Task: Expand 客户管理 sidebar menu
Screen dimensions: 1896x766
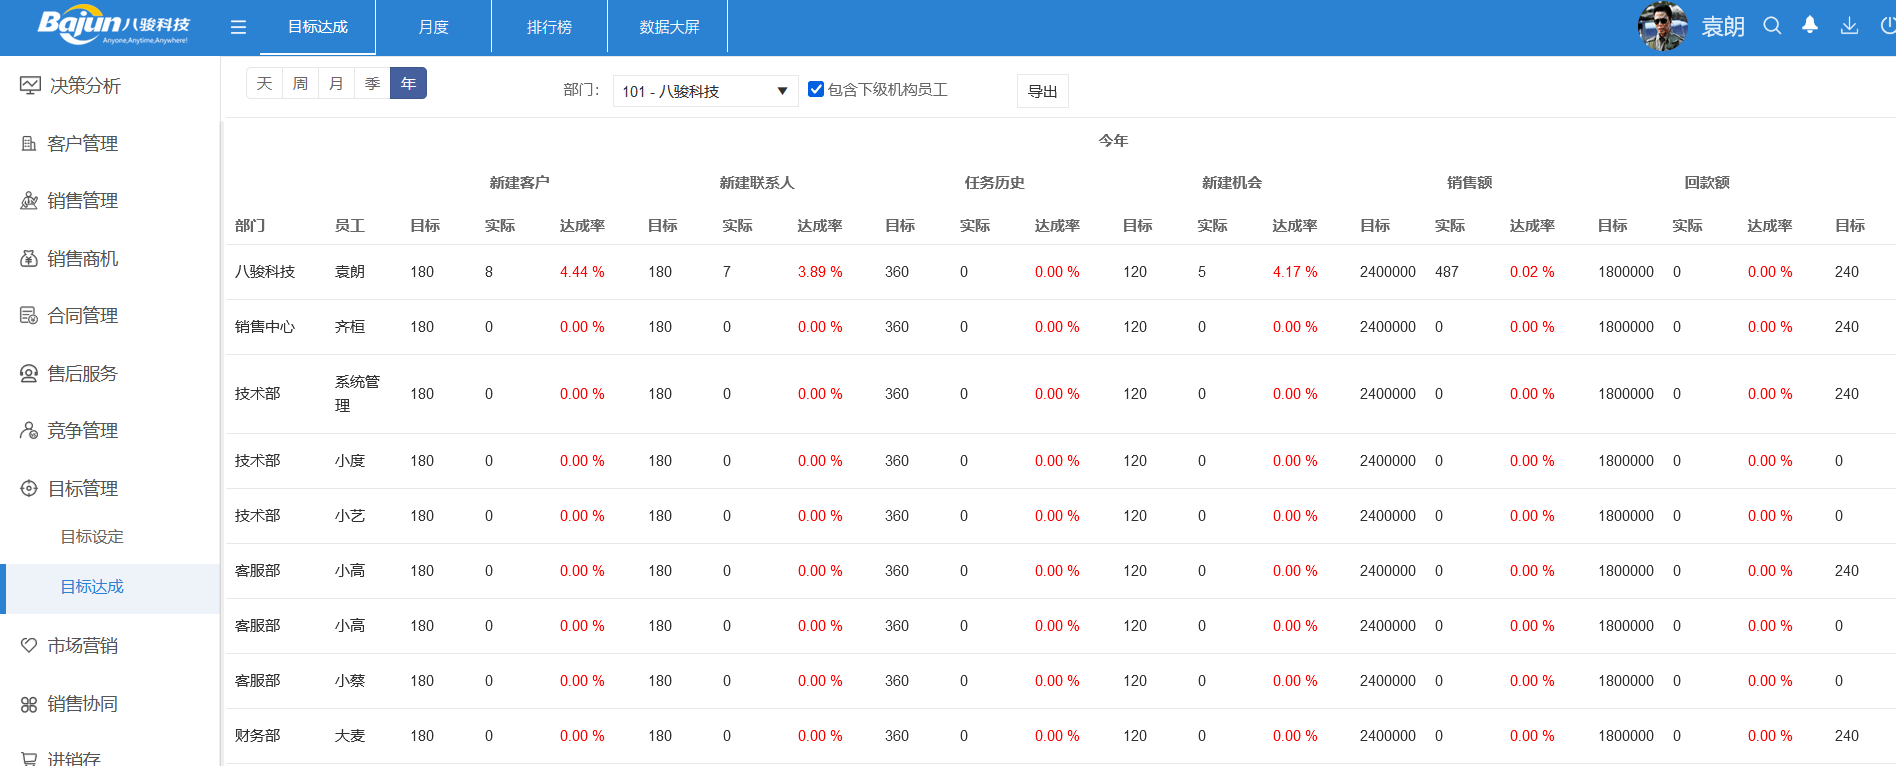Action: [x=83, y=144]
